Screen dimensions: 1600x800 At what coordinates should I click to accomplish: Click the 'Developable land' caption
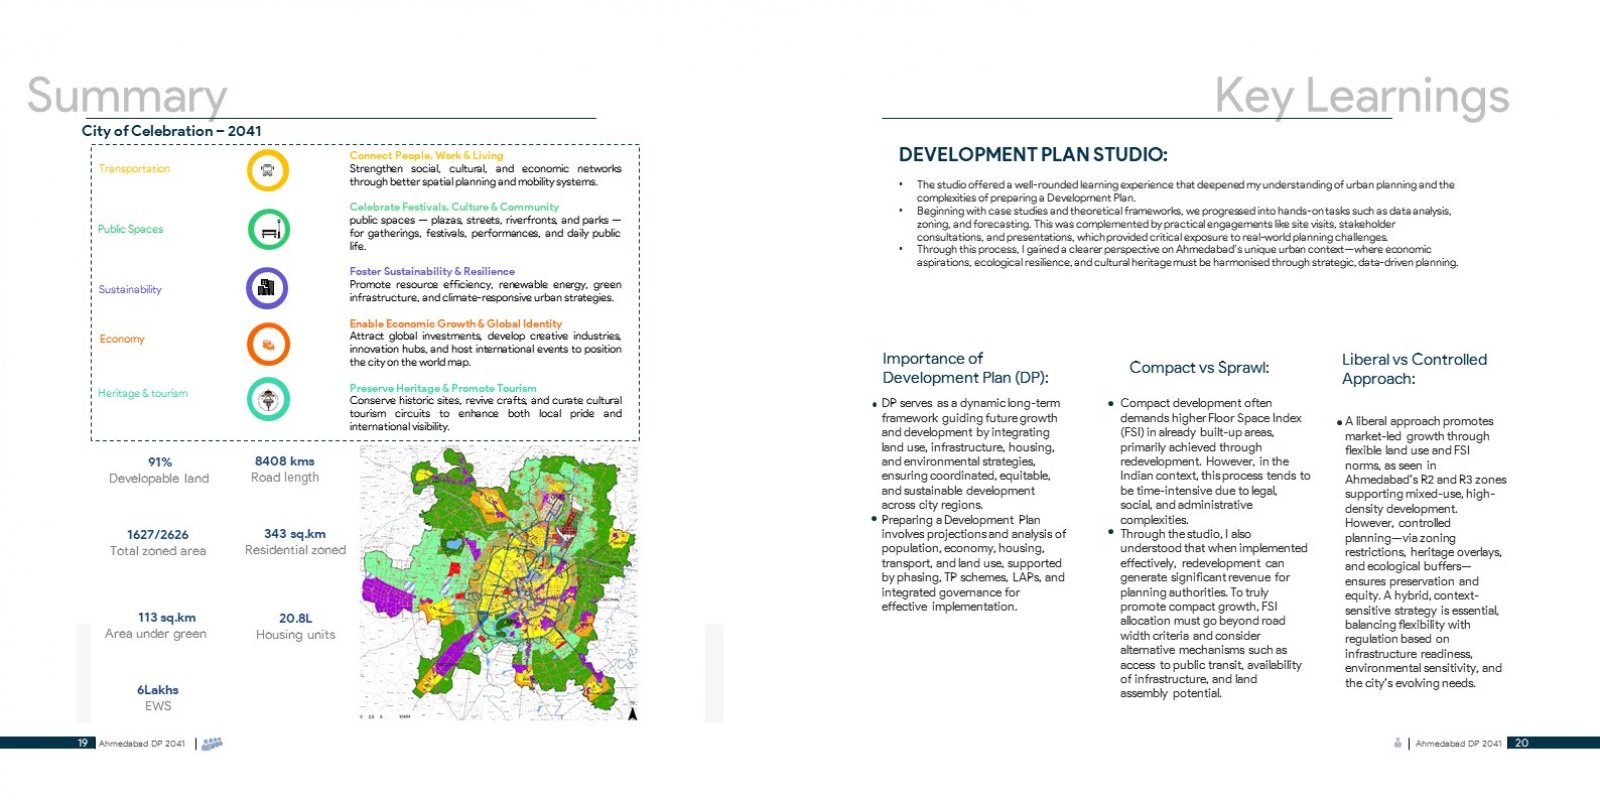(x=159, y=479)
